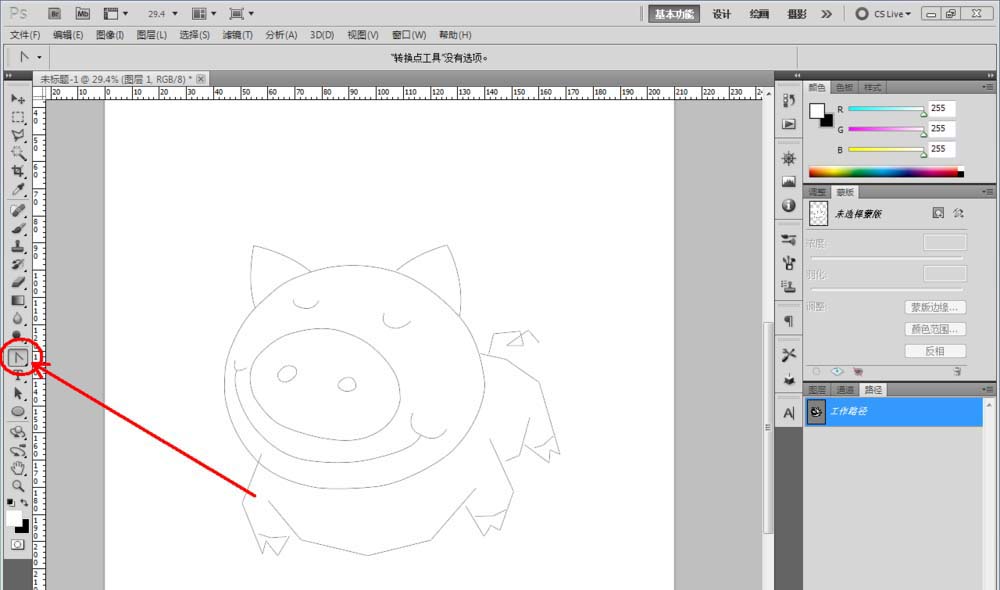The width and height of the screenshot is (1000, 590).
Task: Reset default foreground and background colors
Action: pyautogui.click(x=11, y=503)
